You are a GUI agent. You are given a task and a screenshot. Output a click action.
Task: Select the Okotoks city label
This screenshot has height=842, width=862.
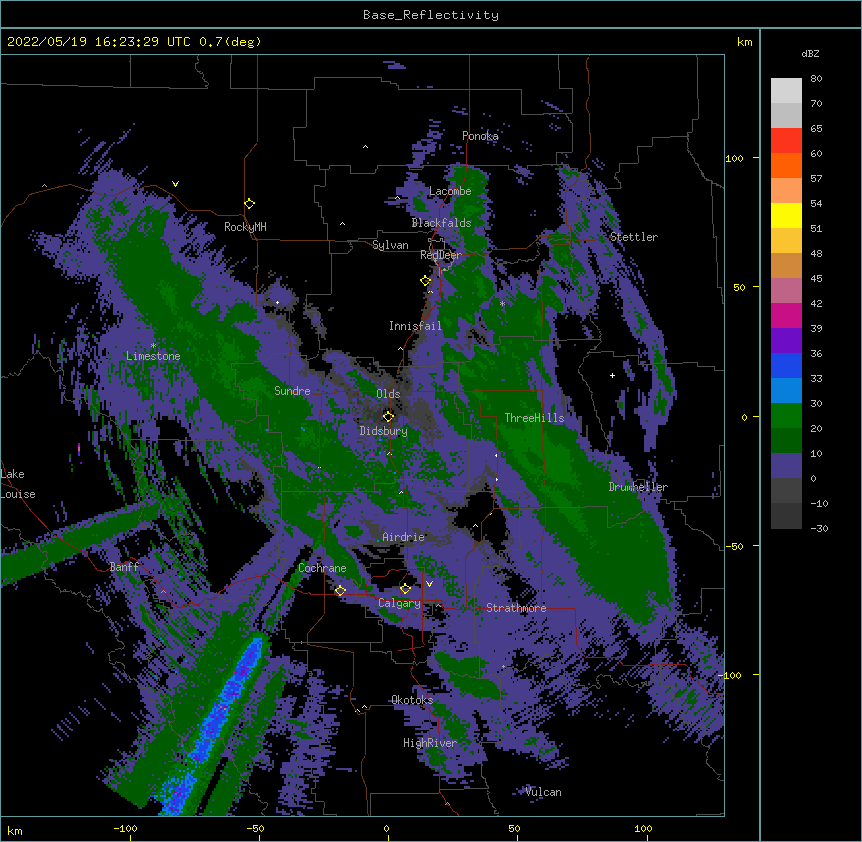(412, 700)
